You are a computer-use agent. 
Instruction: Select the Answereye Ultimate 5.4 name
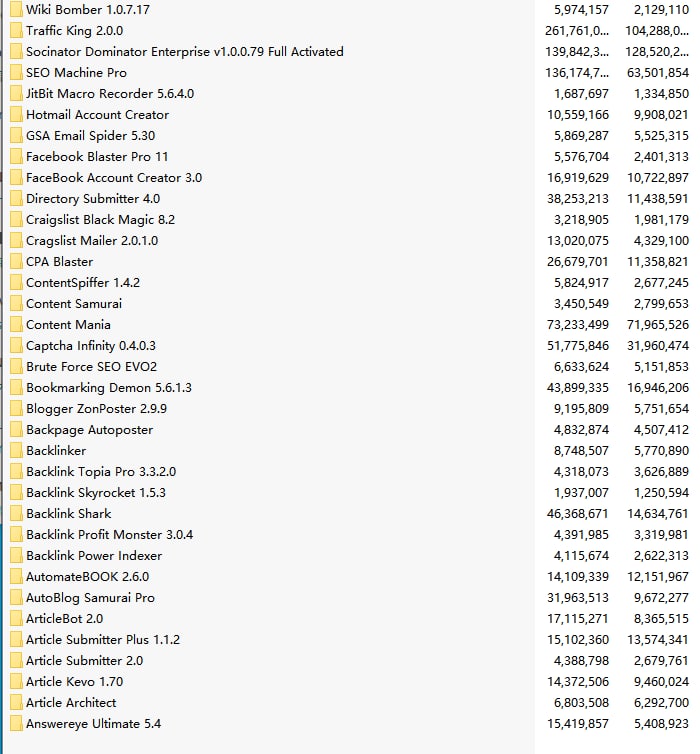point(93,723)
